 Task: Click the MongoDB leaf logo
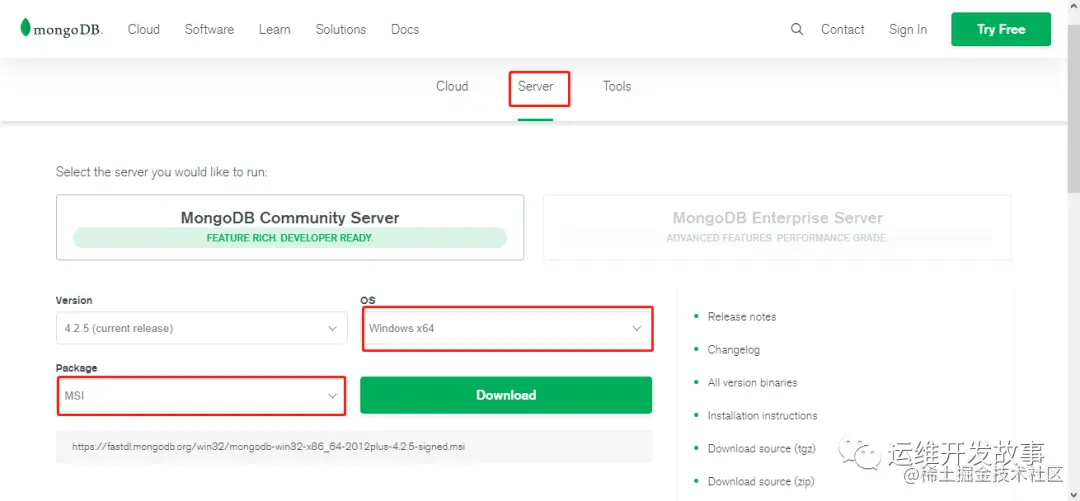click(x=61, y=29)
